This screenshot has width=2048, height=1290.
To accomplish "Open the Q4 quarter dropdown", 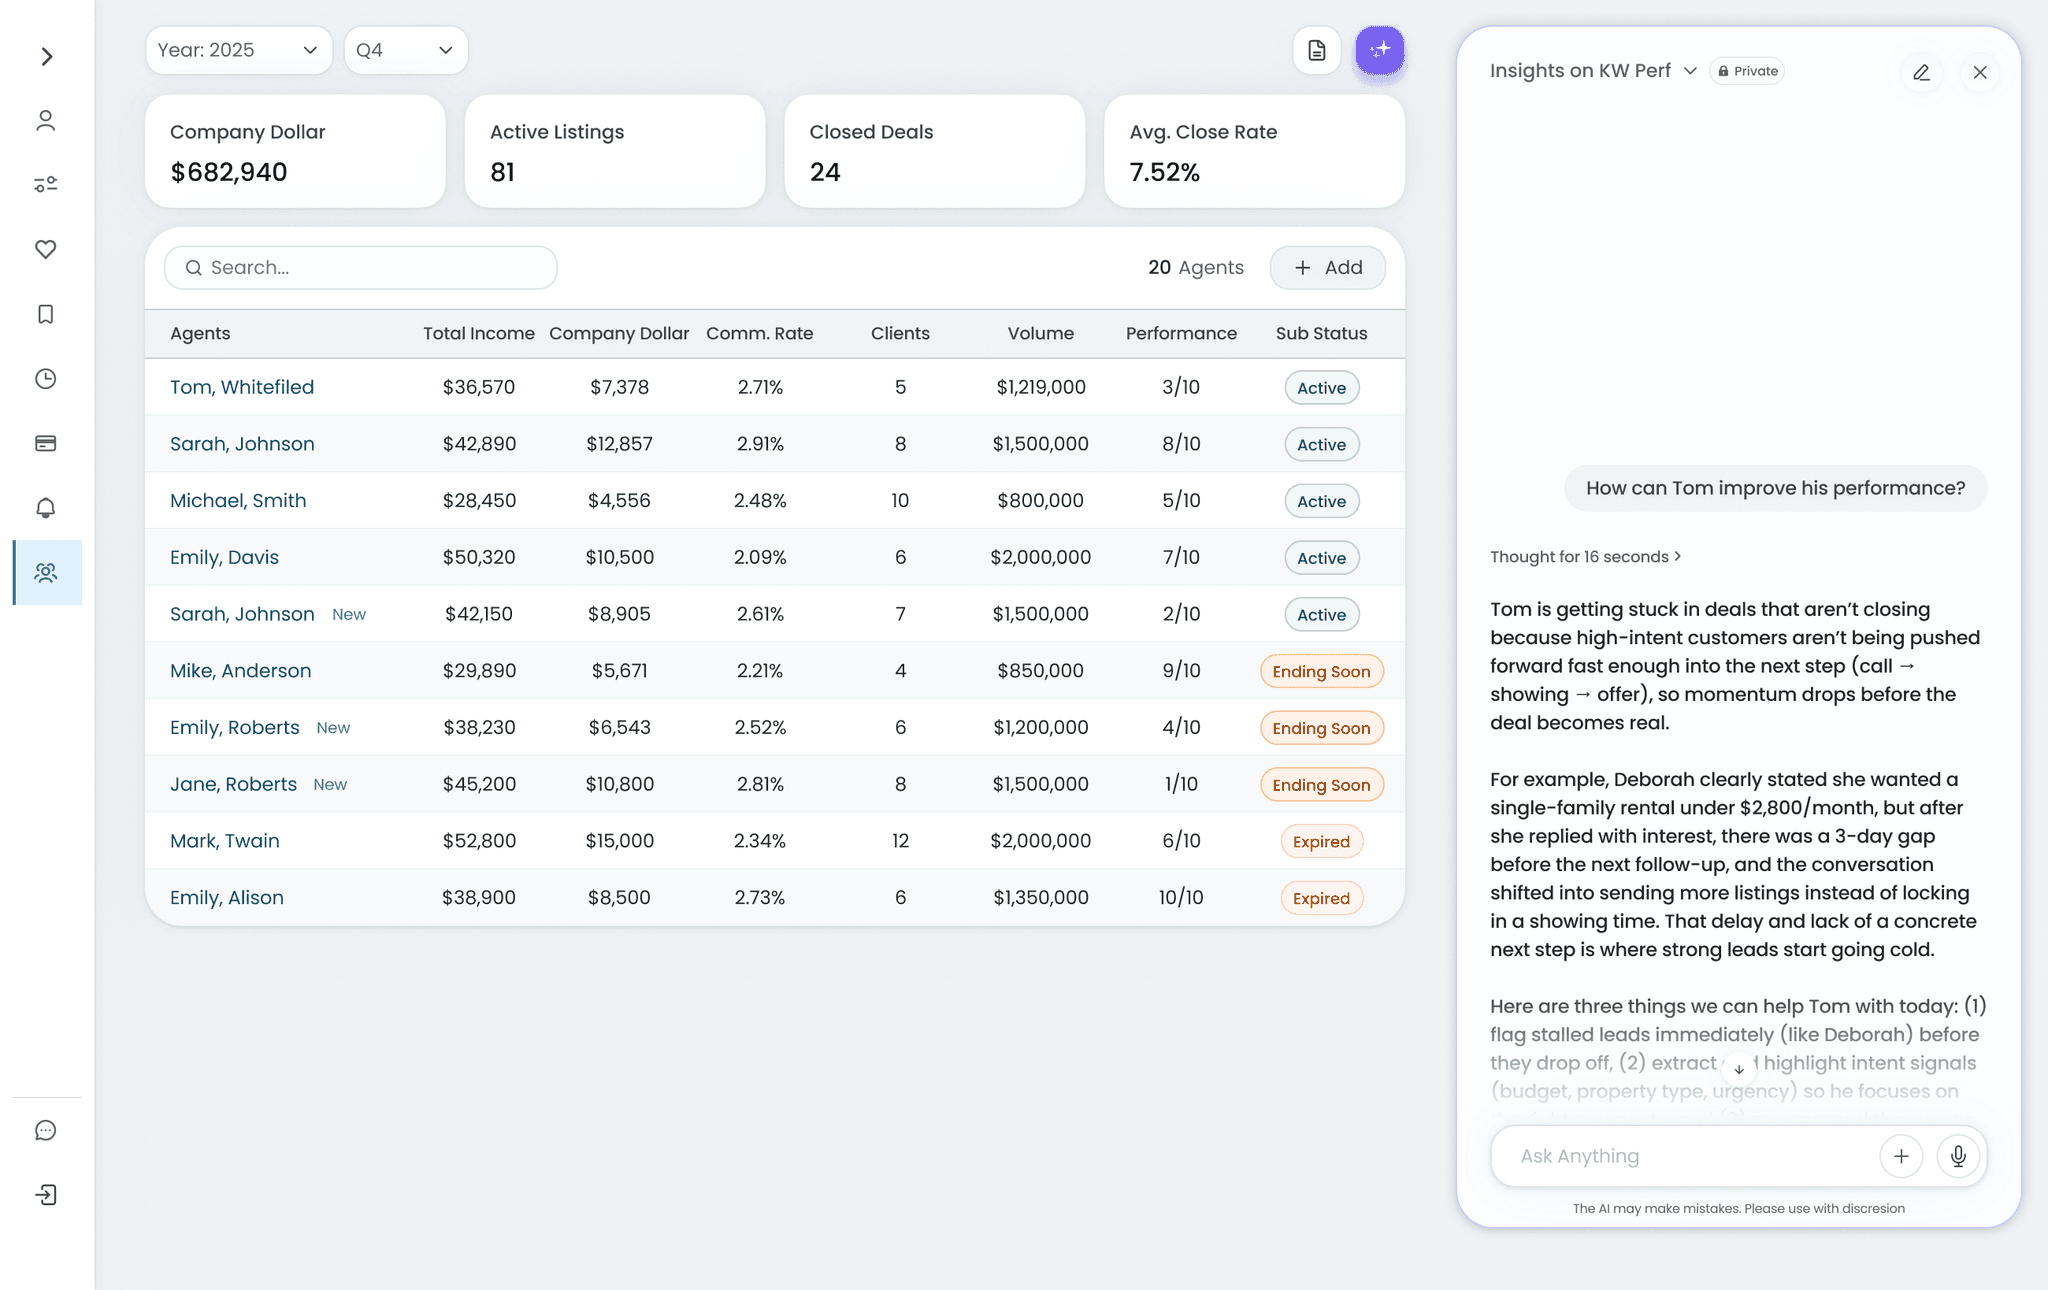I will [405, 50].
